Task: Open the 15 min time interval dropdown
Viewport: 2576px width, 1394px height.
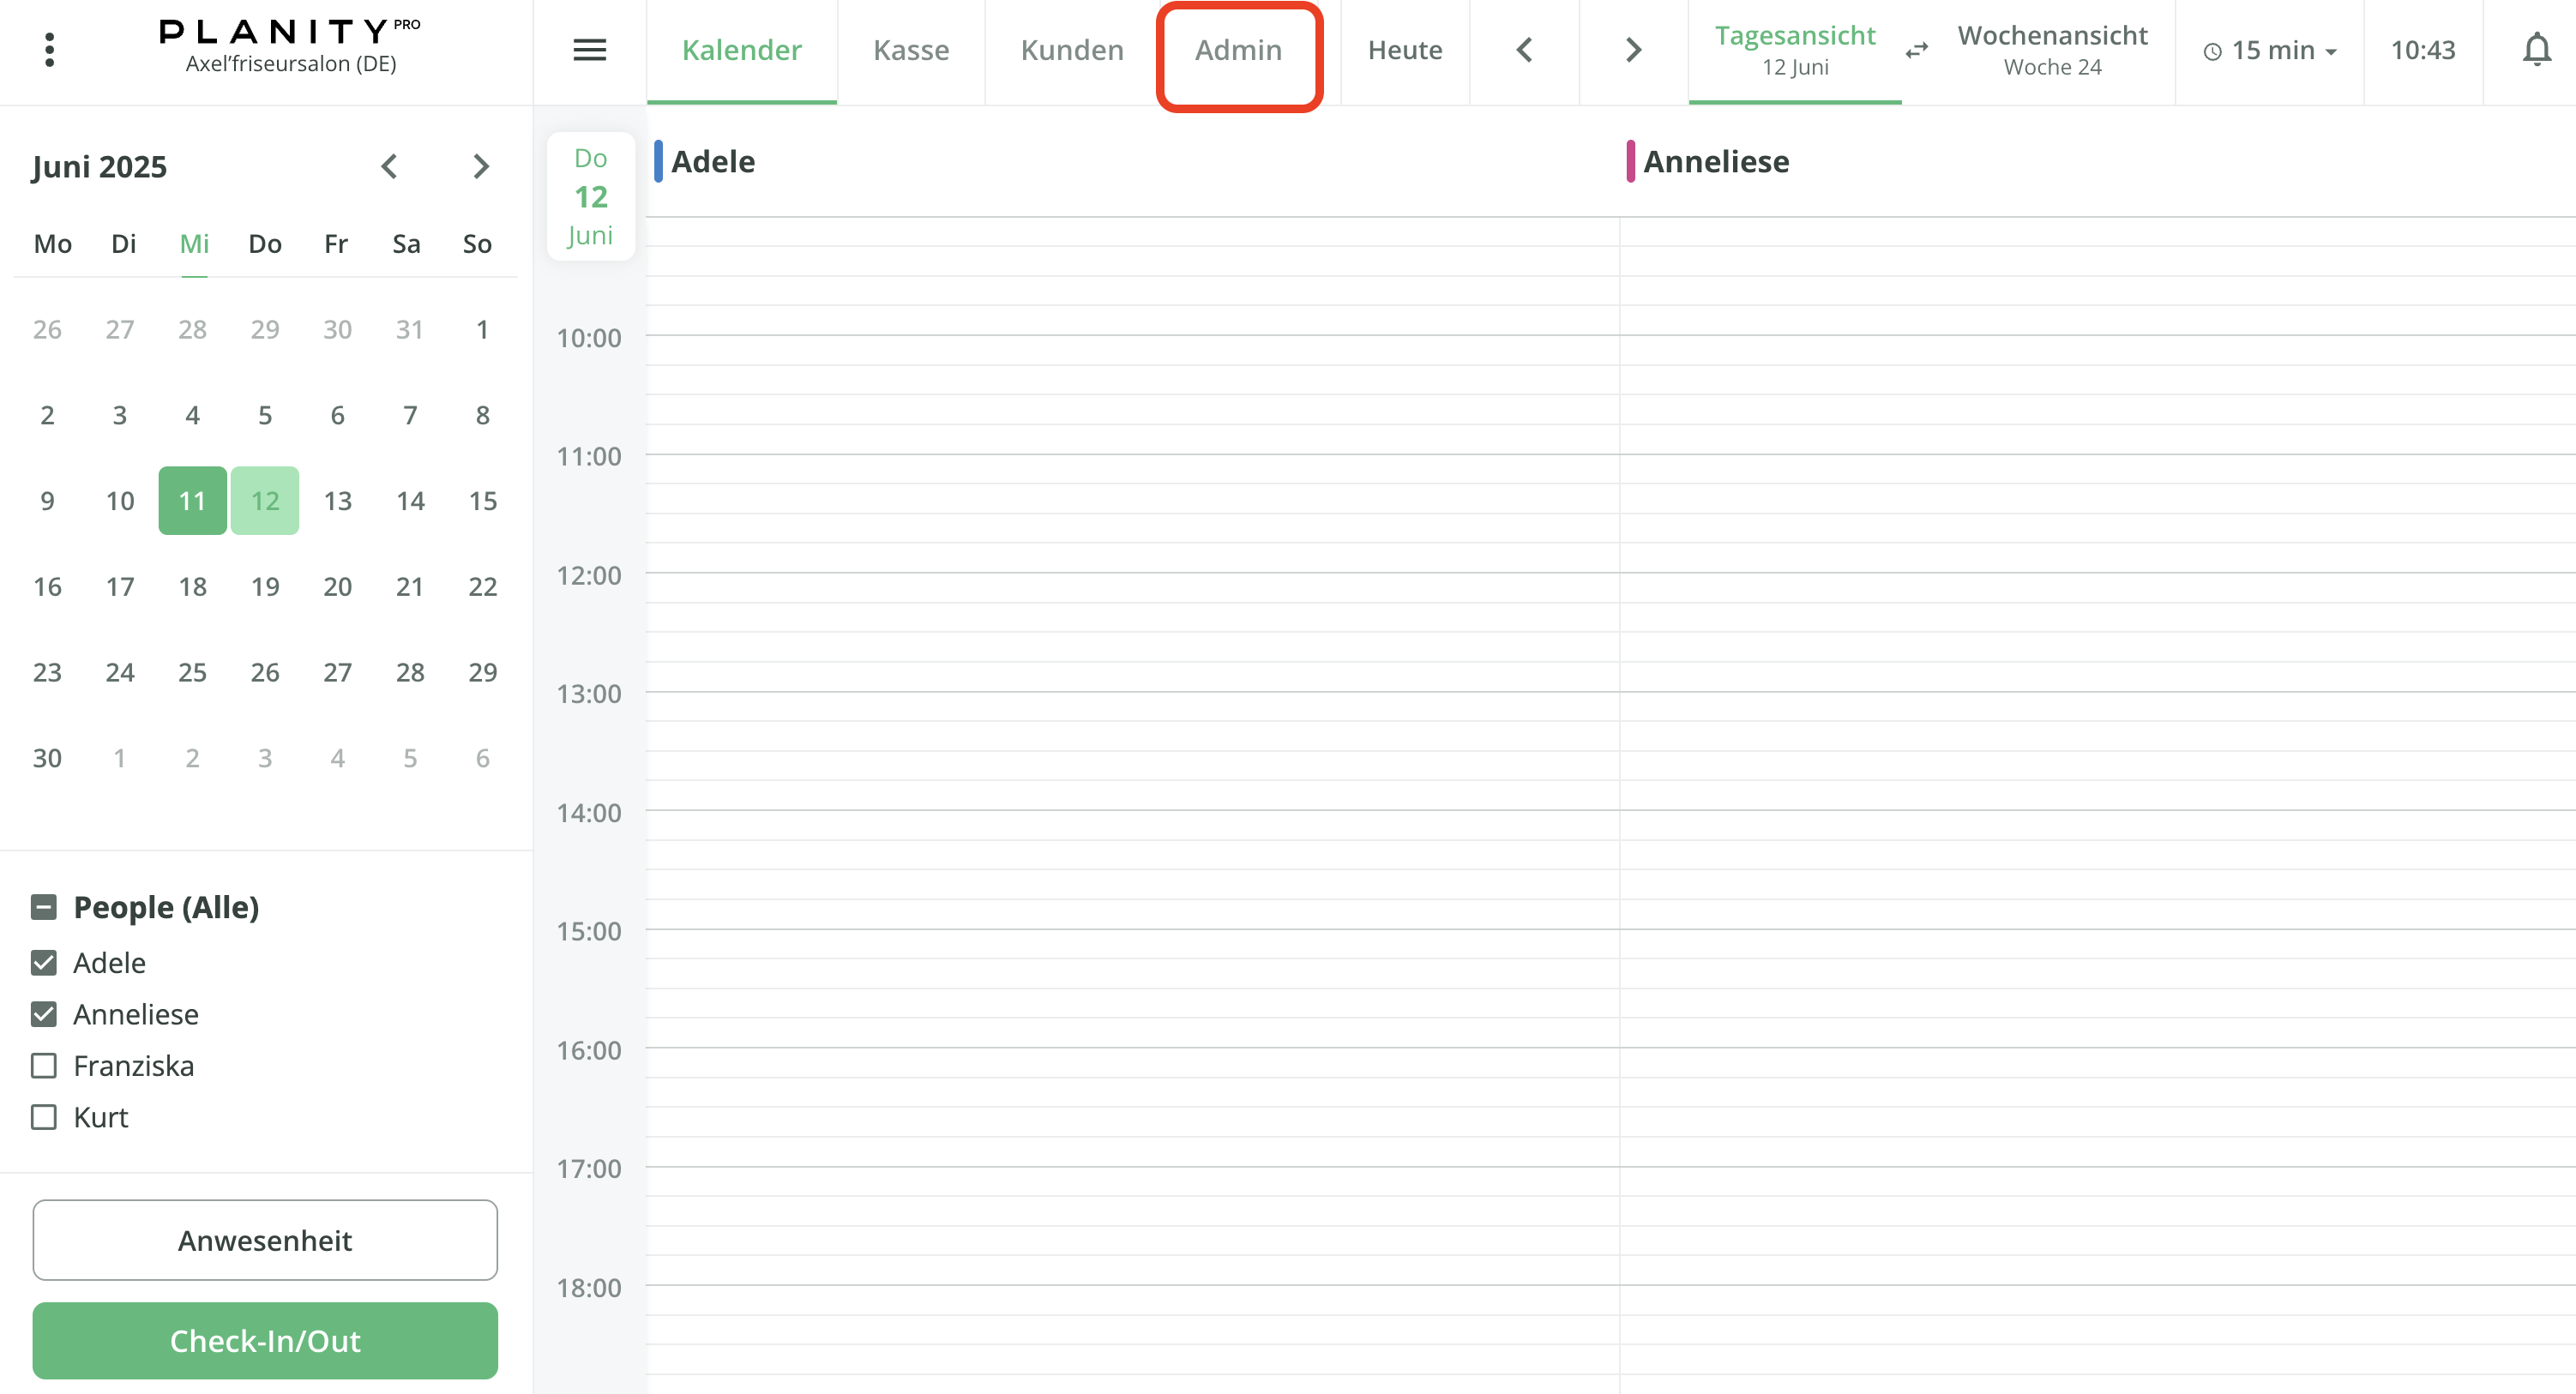Action: click(2268, 50)
